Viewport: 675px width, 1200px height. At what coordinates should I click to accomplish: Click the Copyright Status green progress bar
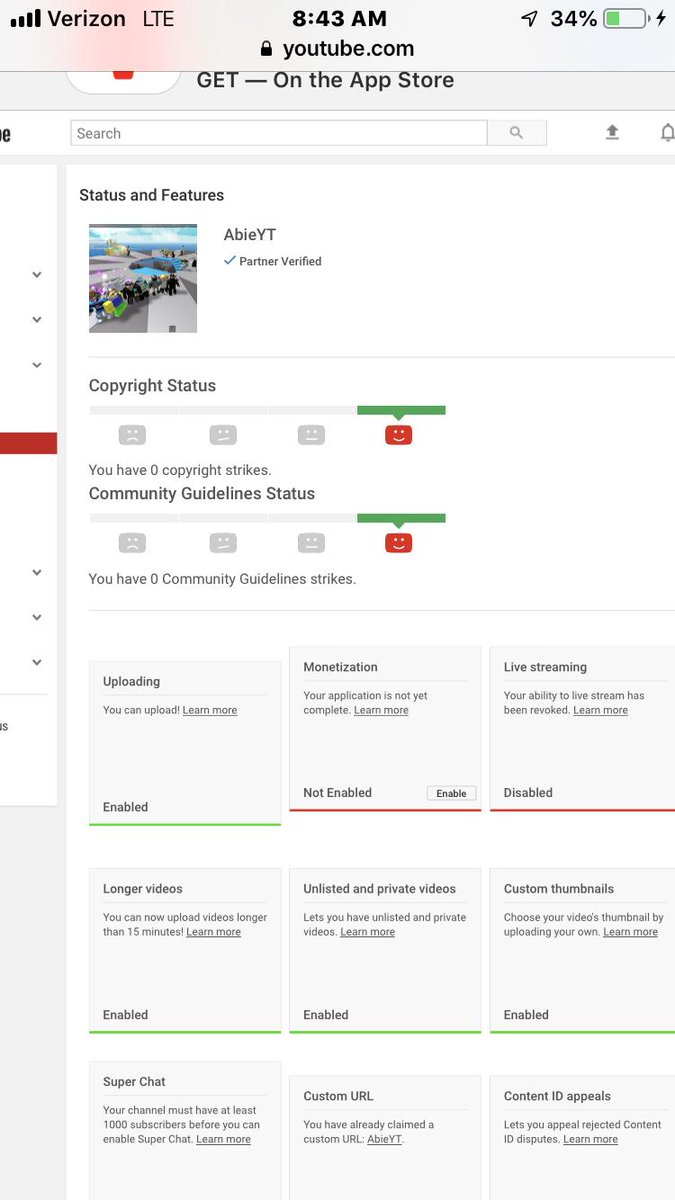(x=401, y=410)
